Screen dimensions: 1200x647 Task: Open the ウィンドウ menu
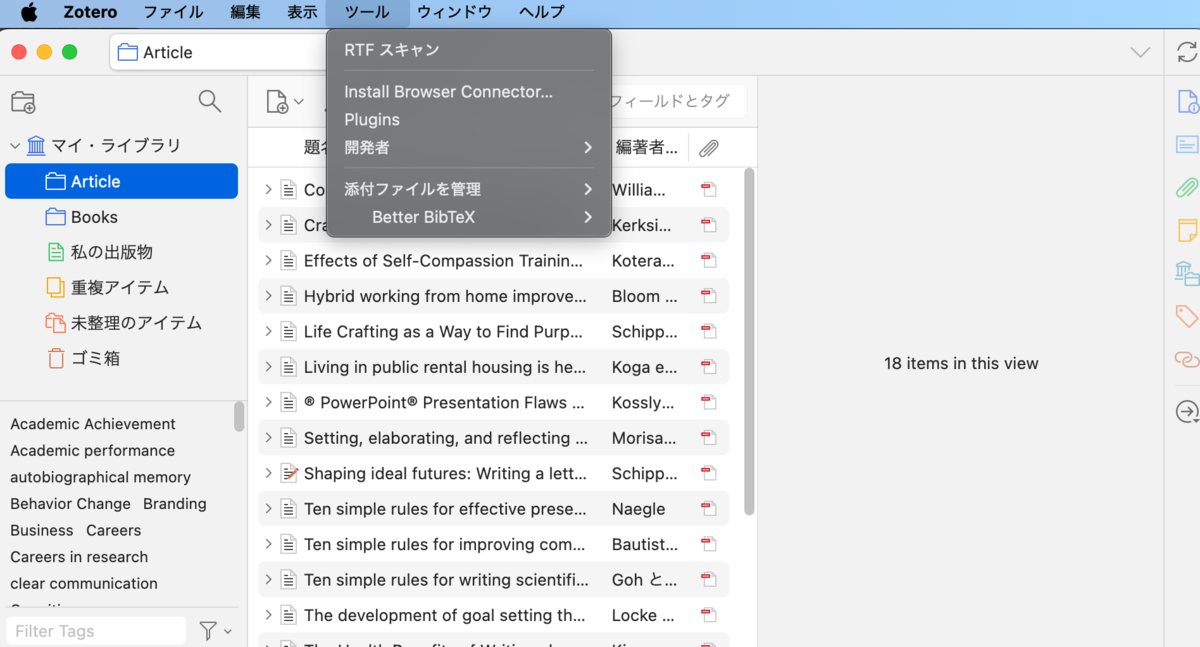click(x=454, y=13)
